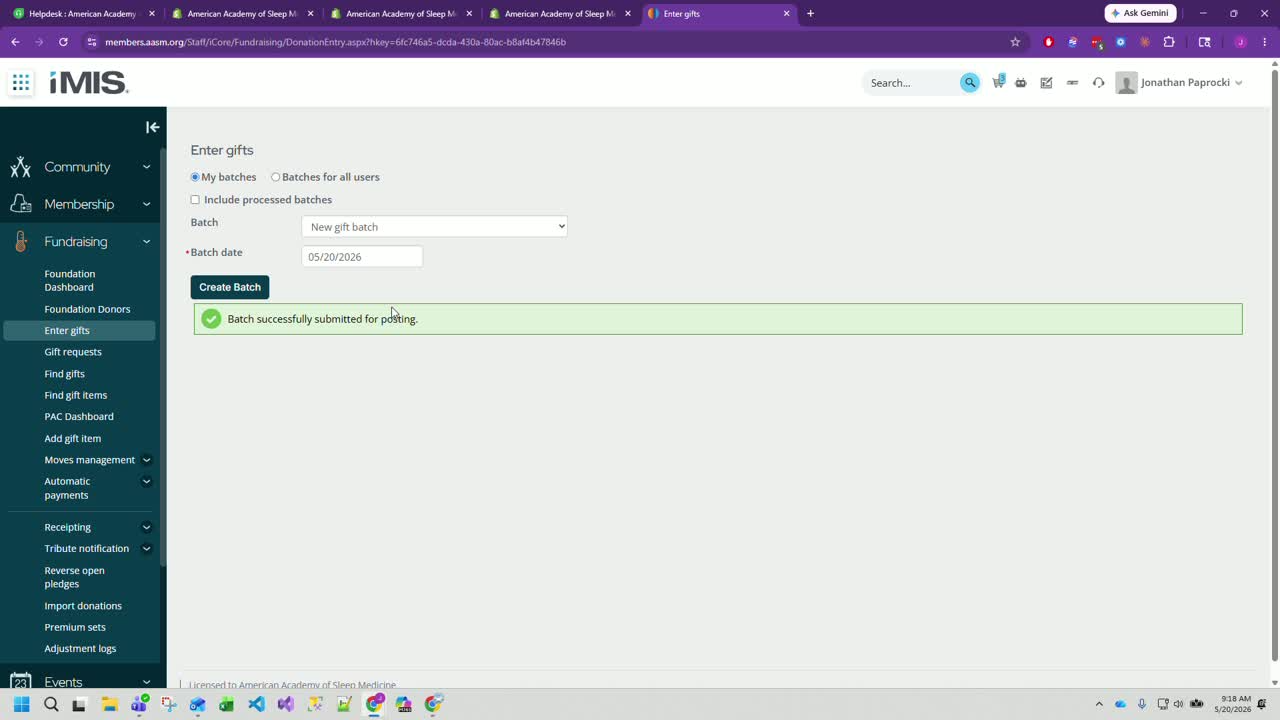Open Visual Studio Code from the taskbar
The image size is (1280, 720).
pos(256,704)
